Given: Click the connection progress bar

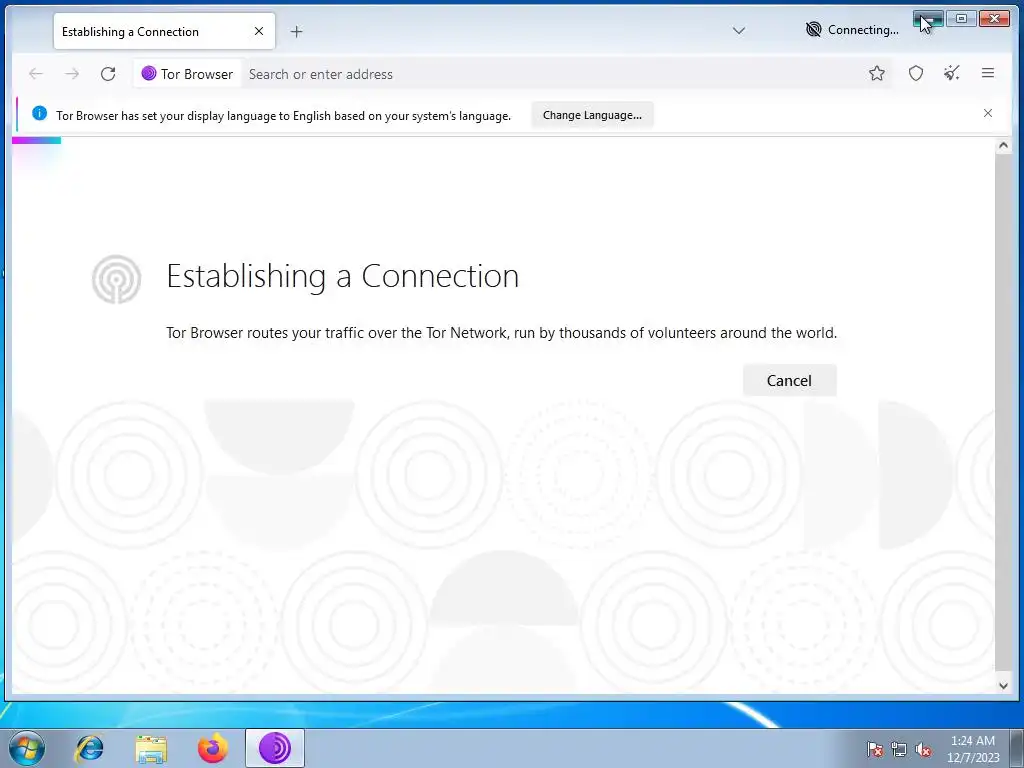Looking at the screenshot, I should coord(37,140).
